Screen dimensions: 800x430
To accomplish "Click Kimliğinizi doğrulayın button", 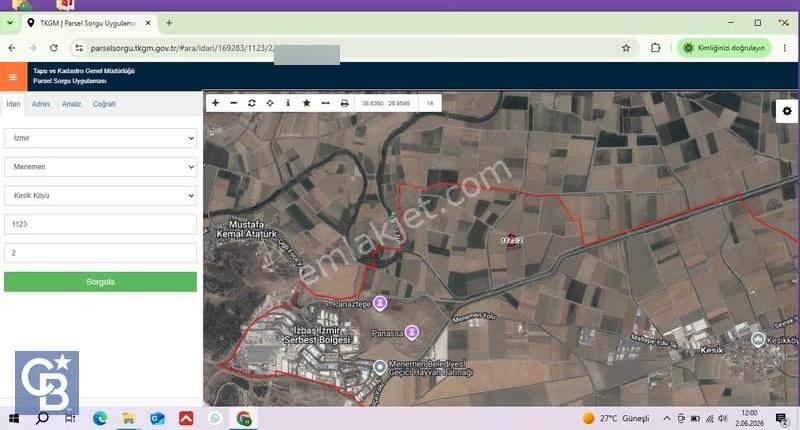I will [x=724, y=48].
